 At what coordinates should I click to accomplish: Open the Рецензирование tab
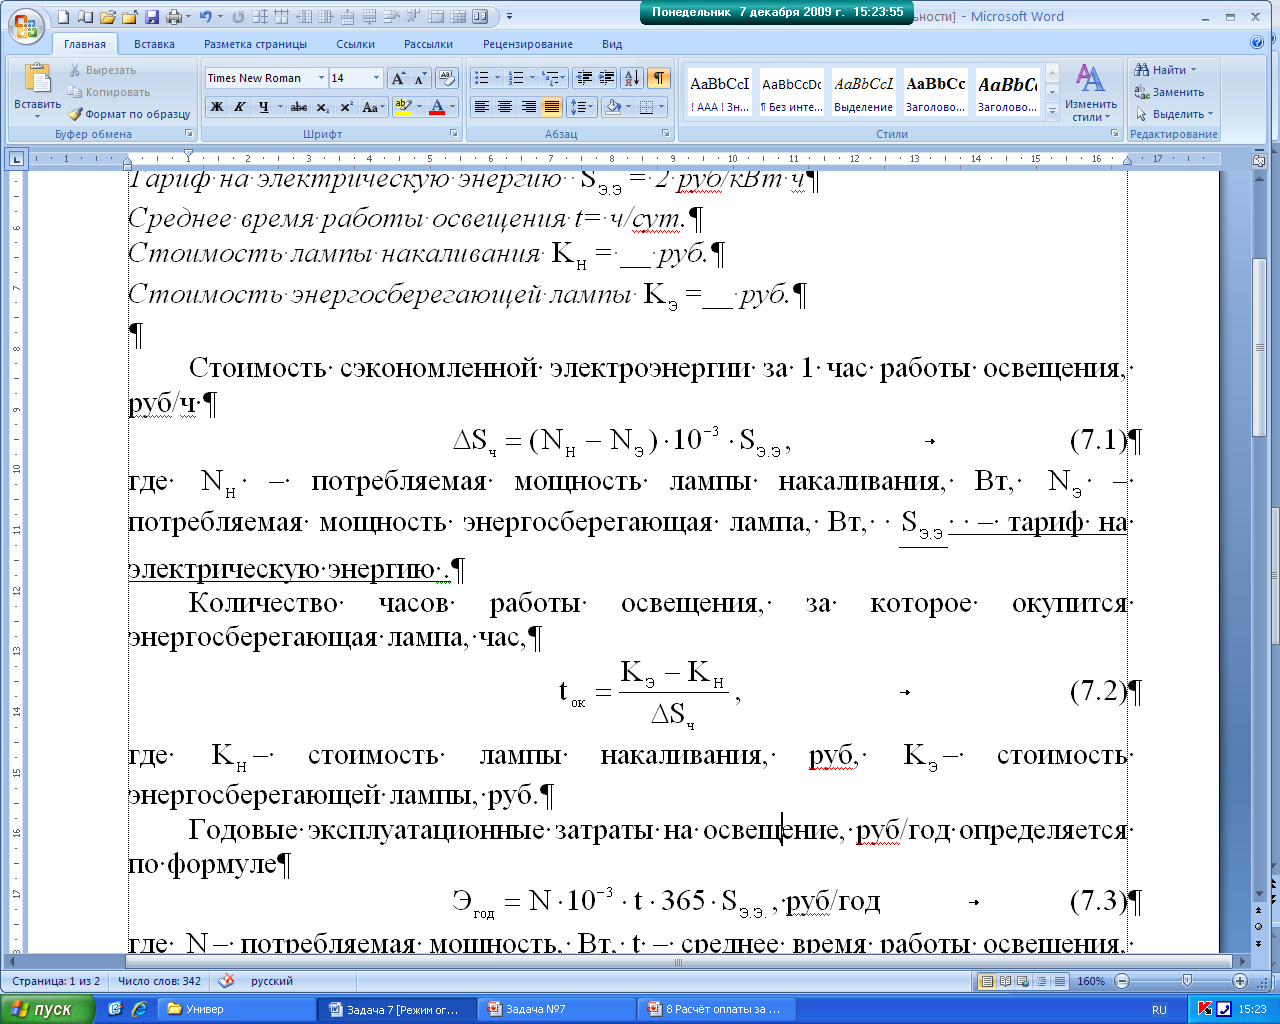coord(528,44)
